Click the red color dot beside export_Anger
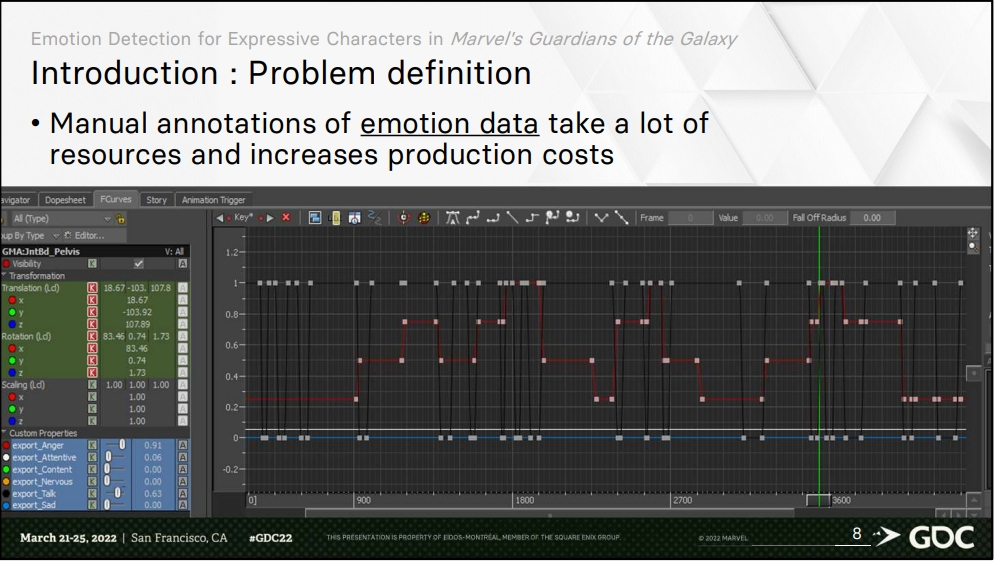This screenshot has height=561, width=994. [x=6, y=445]
